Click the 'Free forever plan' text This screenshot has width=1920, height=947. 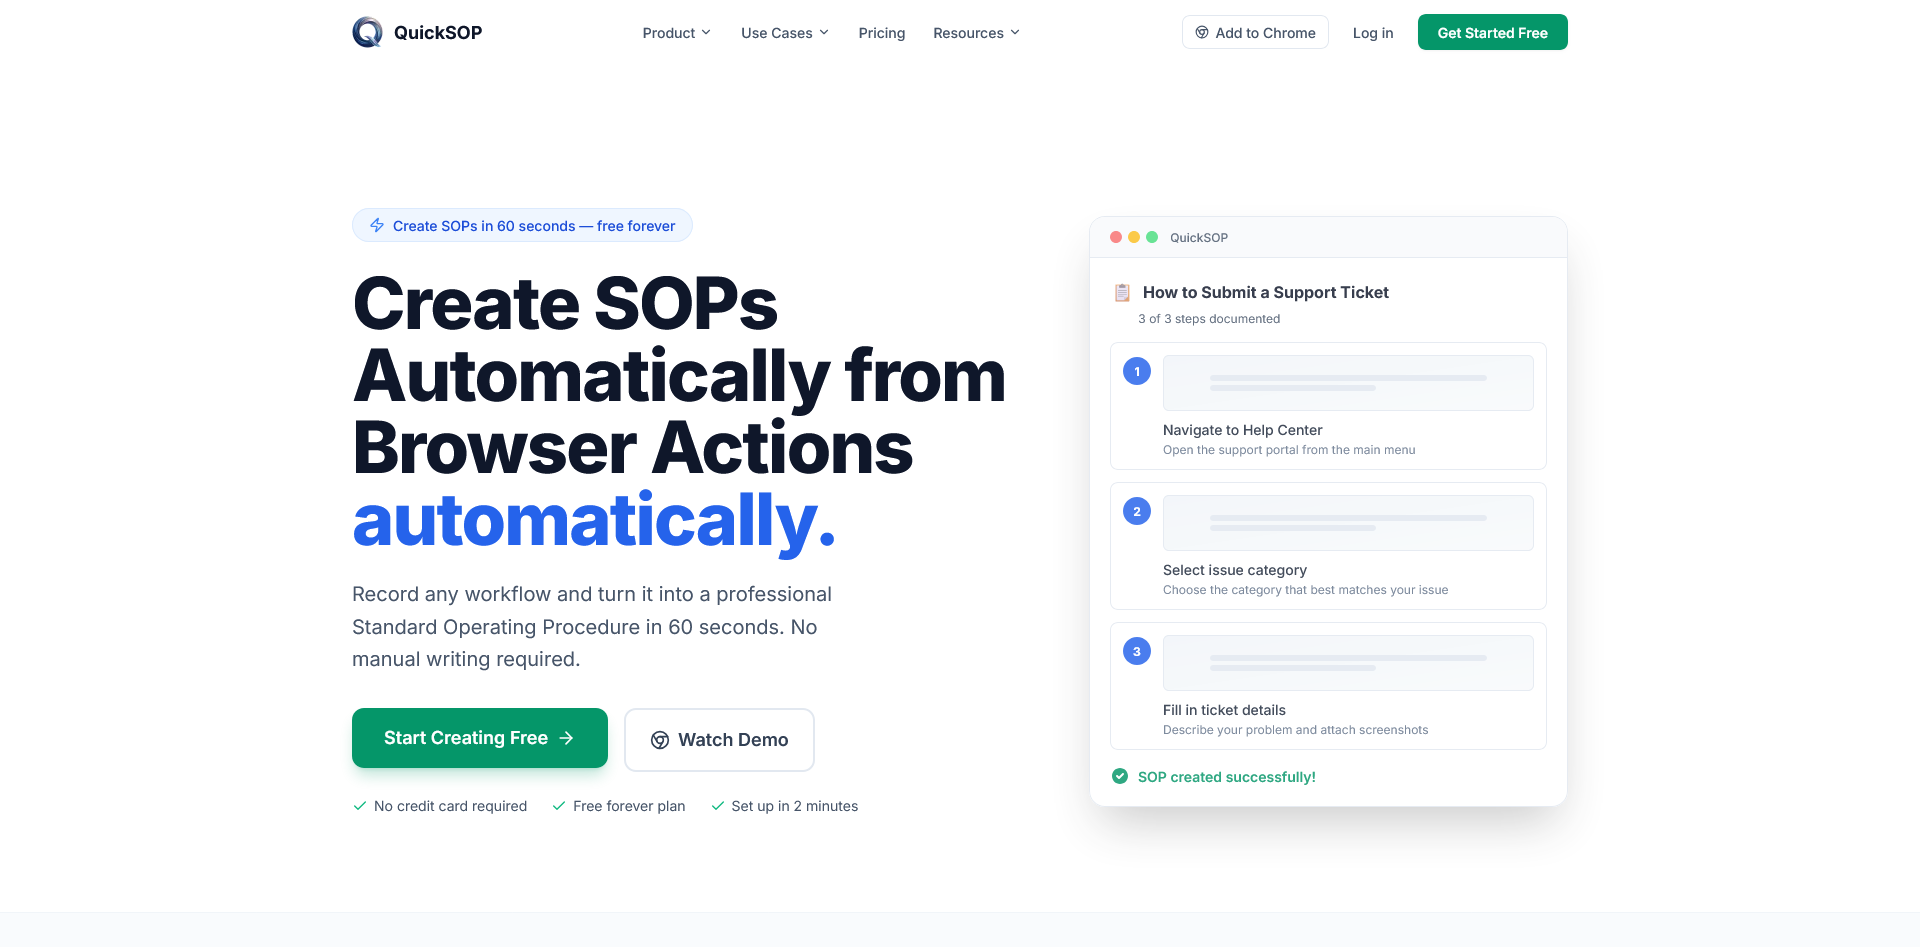click(629, 806)
